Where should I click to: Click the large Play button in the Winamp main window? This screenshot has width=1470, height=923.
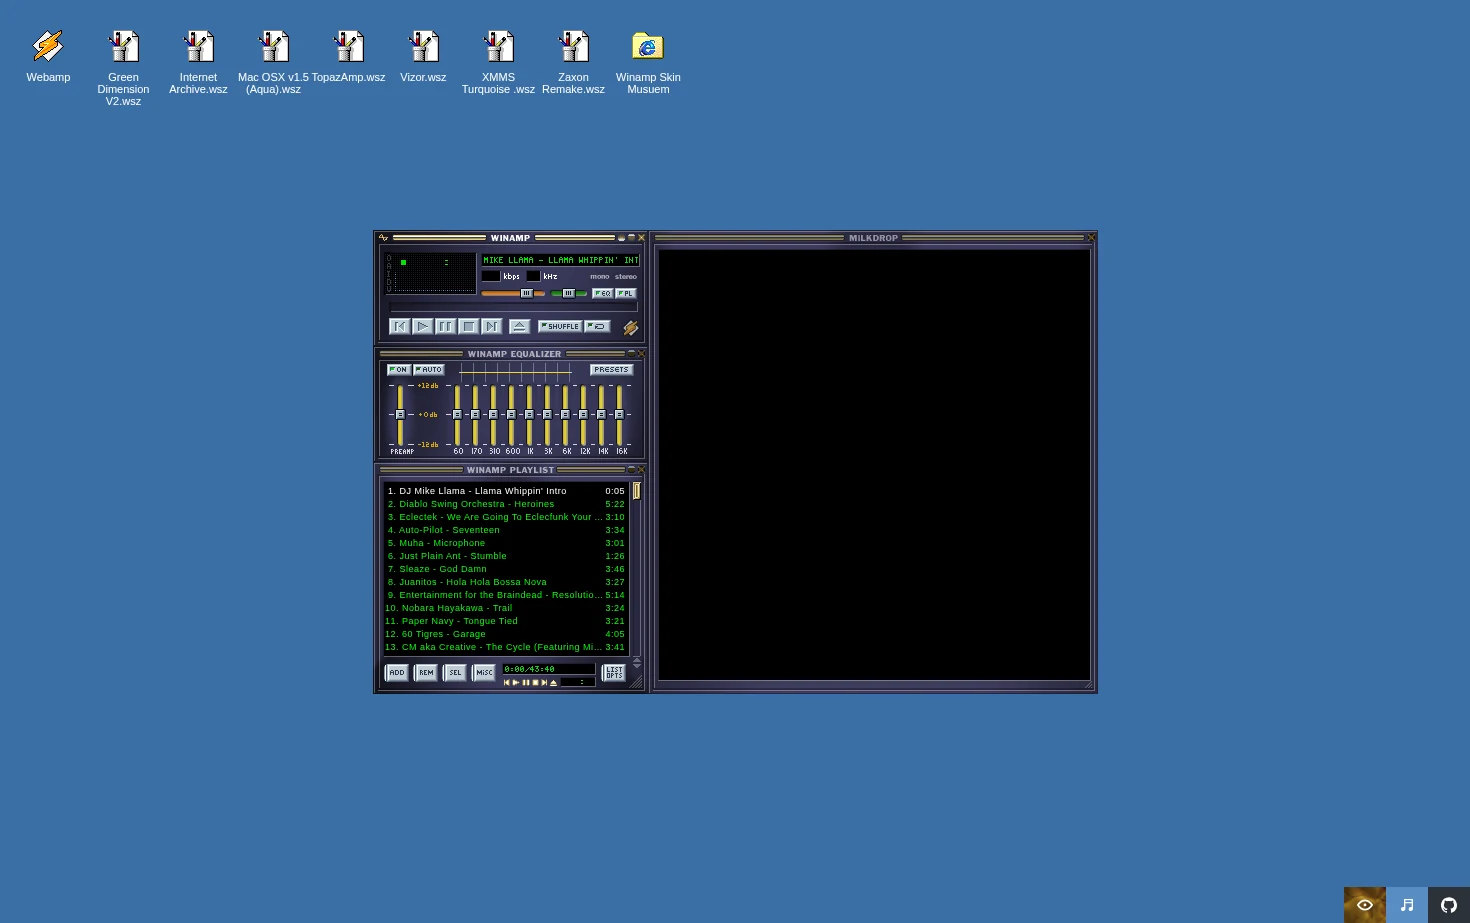[x=423, y=326]
